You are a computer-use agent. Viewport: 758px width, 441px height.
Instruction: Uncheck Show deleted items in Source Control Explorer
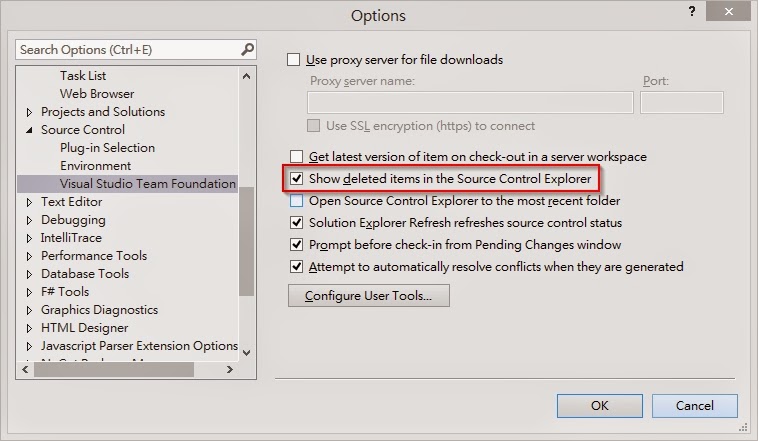click(296, 178)
